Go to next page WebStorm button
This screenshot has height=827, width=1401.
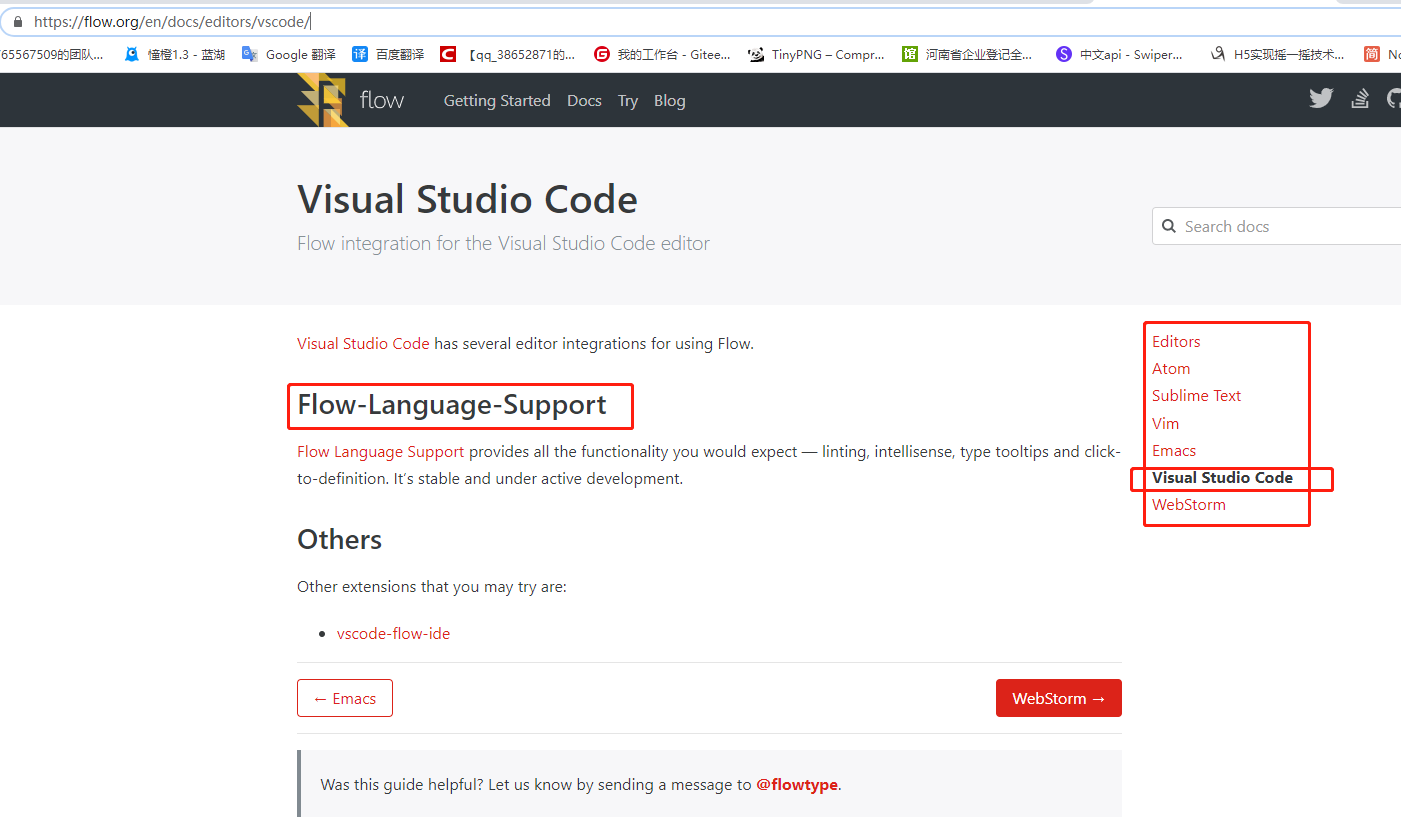tap(1059, 698)
